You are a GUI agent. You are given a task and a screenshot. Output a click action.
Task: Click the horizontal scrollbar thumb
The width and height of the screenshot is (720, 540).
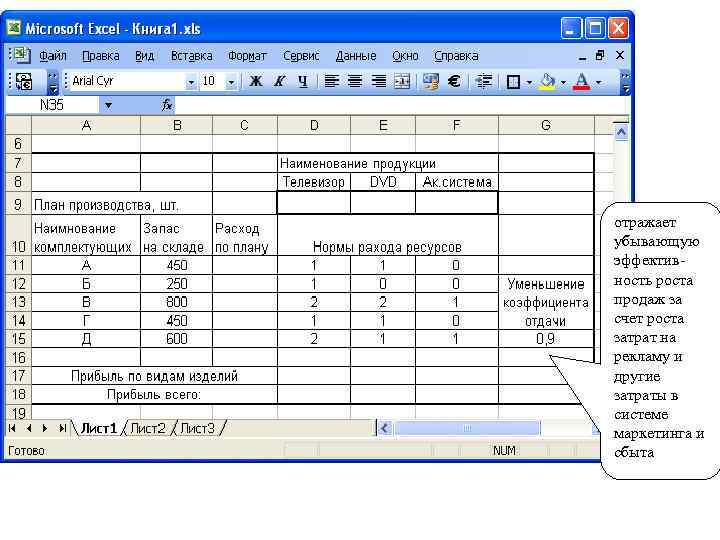click(467, 428)
